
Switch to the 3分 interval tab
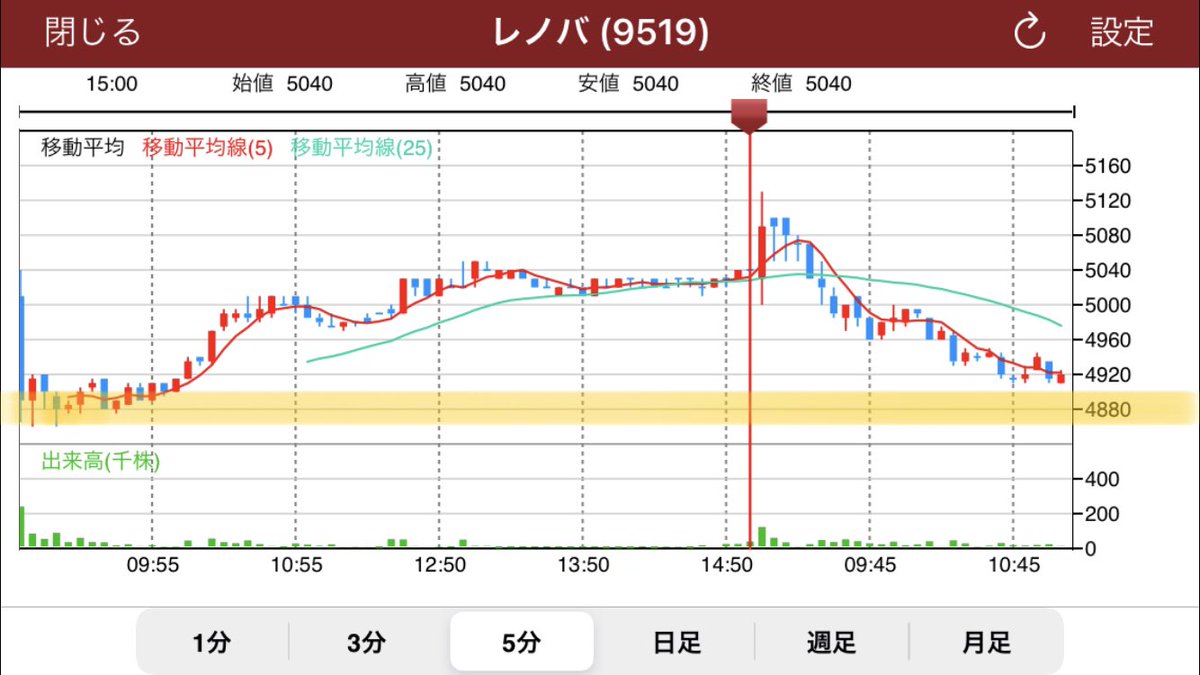367,643
